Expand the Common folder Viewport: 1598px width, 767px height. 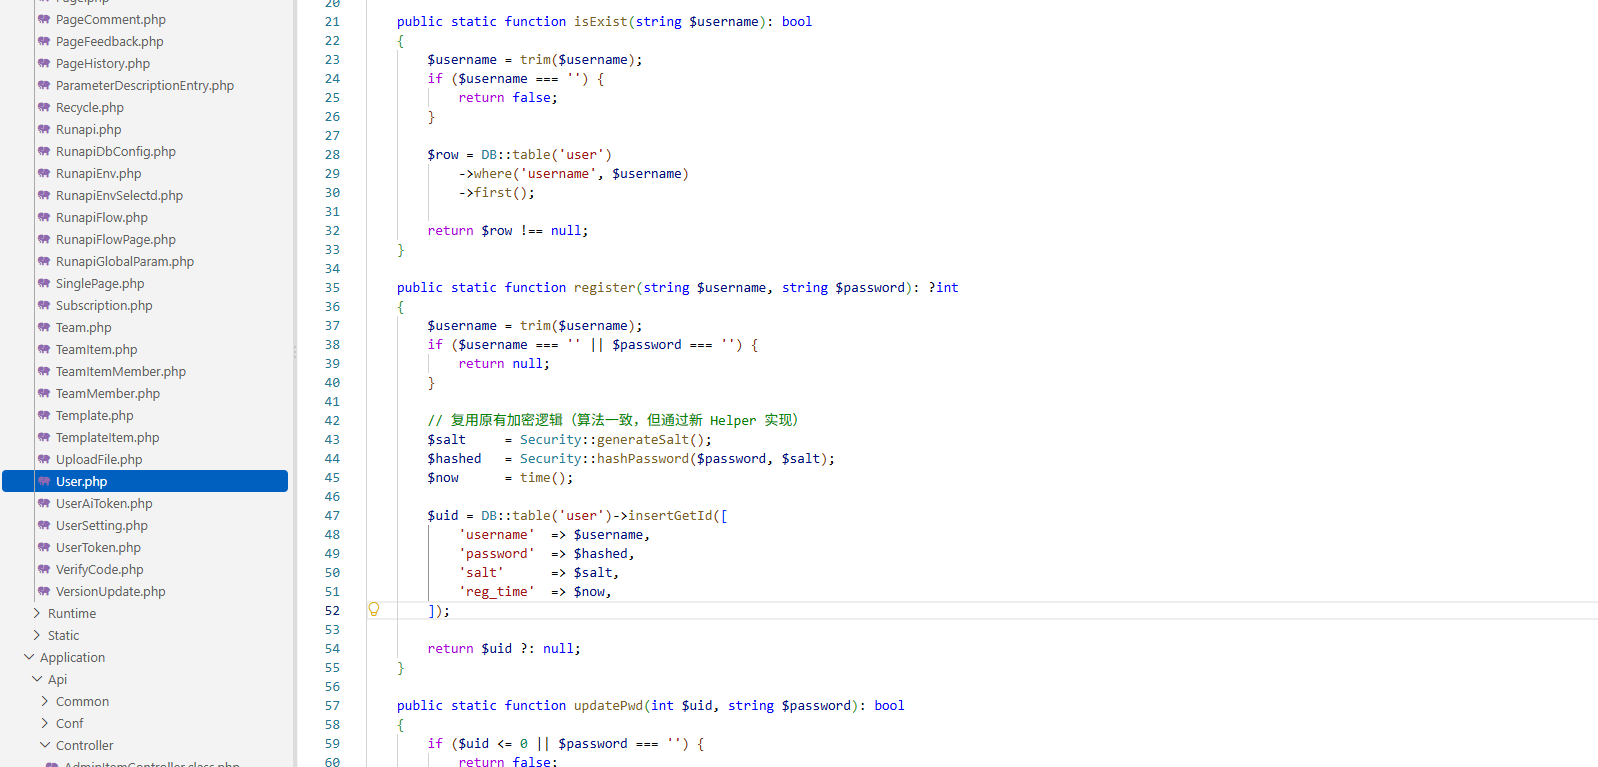(45, 701)
